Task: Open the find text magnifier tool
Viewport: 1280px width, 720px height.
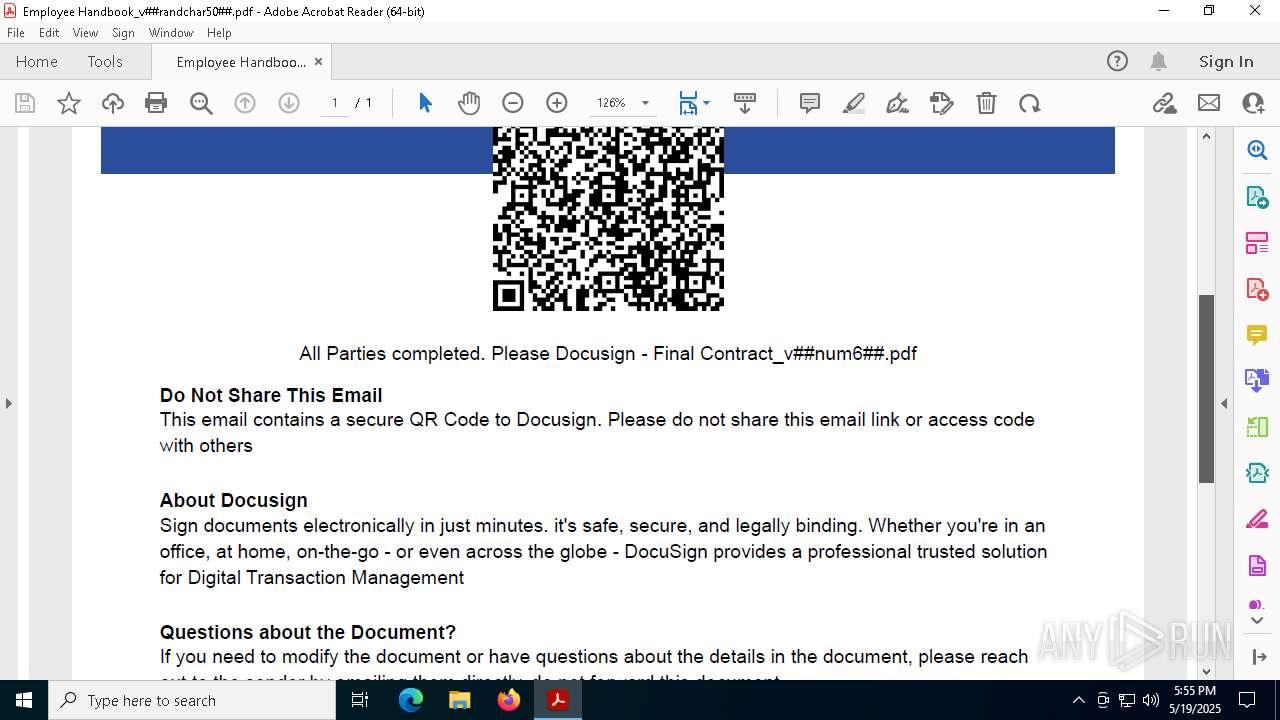Action: click(x=201, y=103)
